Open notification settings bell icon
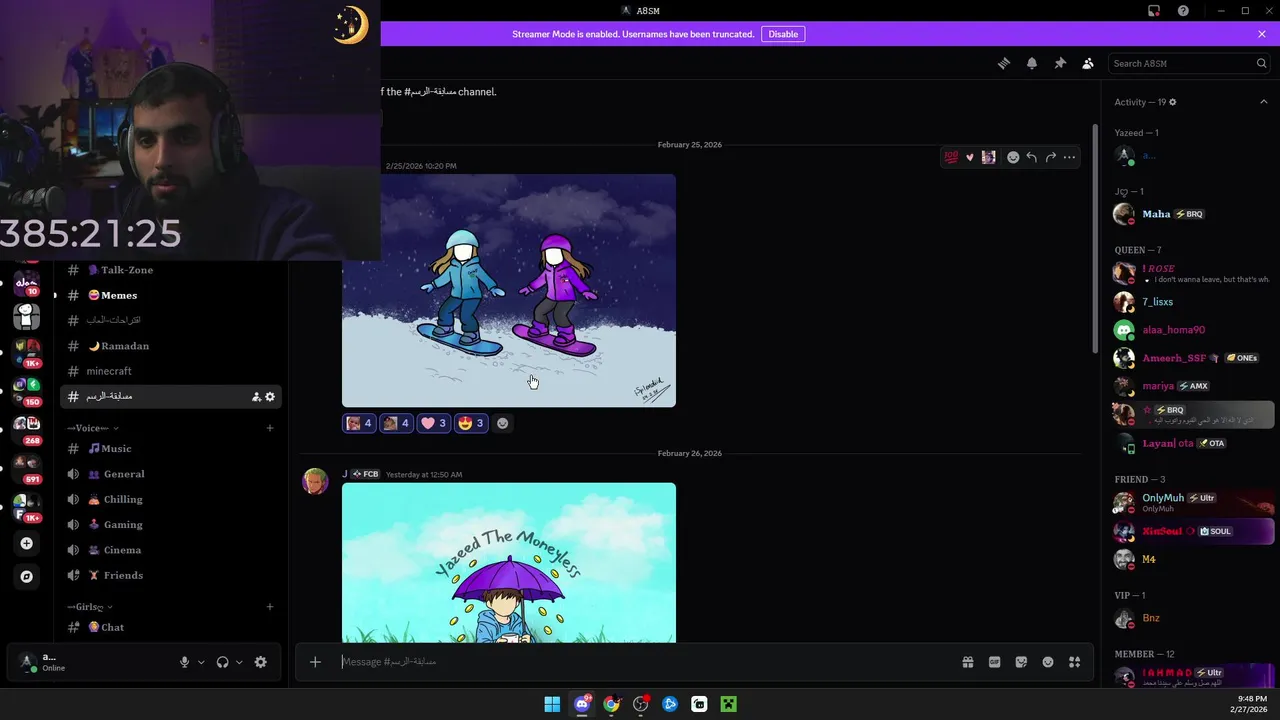Image resolution: width=1280 pixels, height=720 pixels. pos(1032,63)
